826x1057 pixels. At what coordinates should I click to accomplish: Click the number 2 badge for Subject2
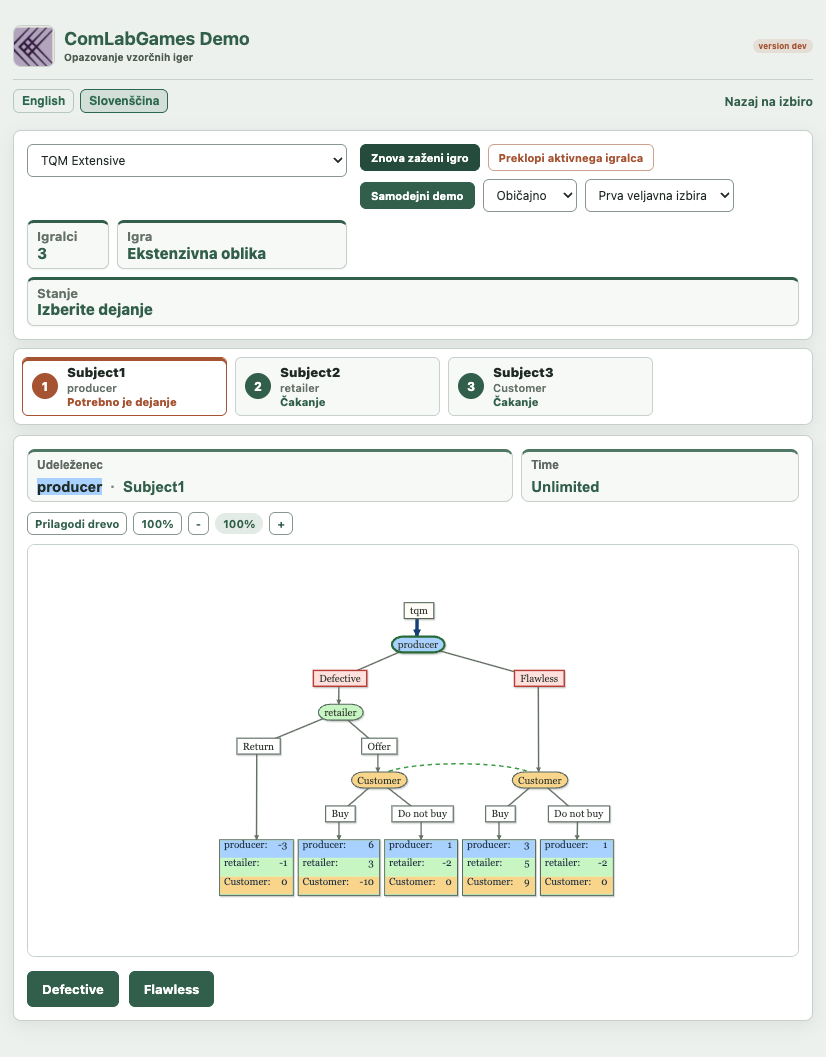[258, 386]
